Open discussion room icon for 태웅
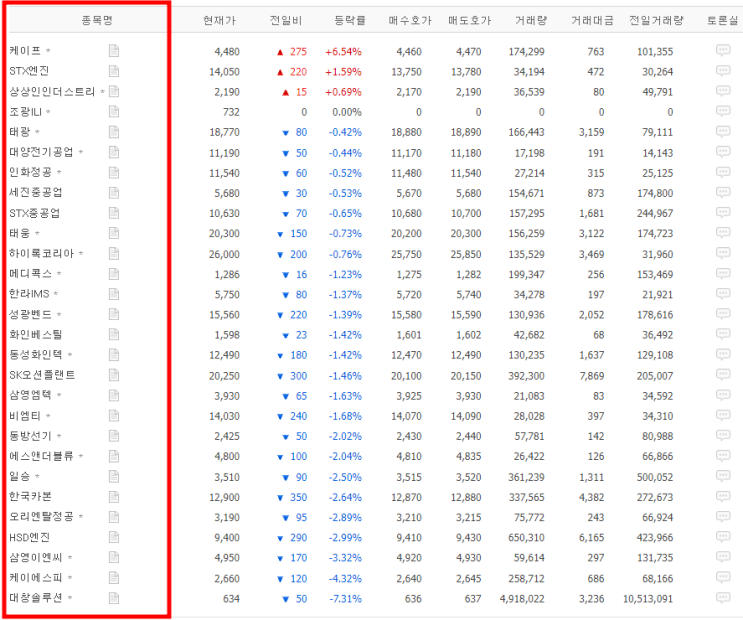Viewport: 743px width, 620px height. pos(723,233)
